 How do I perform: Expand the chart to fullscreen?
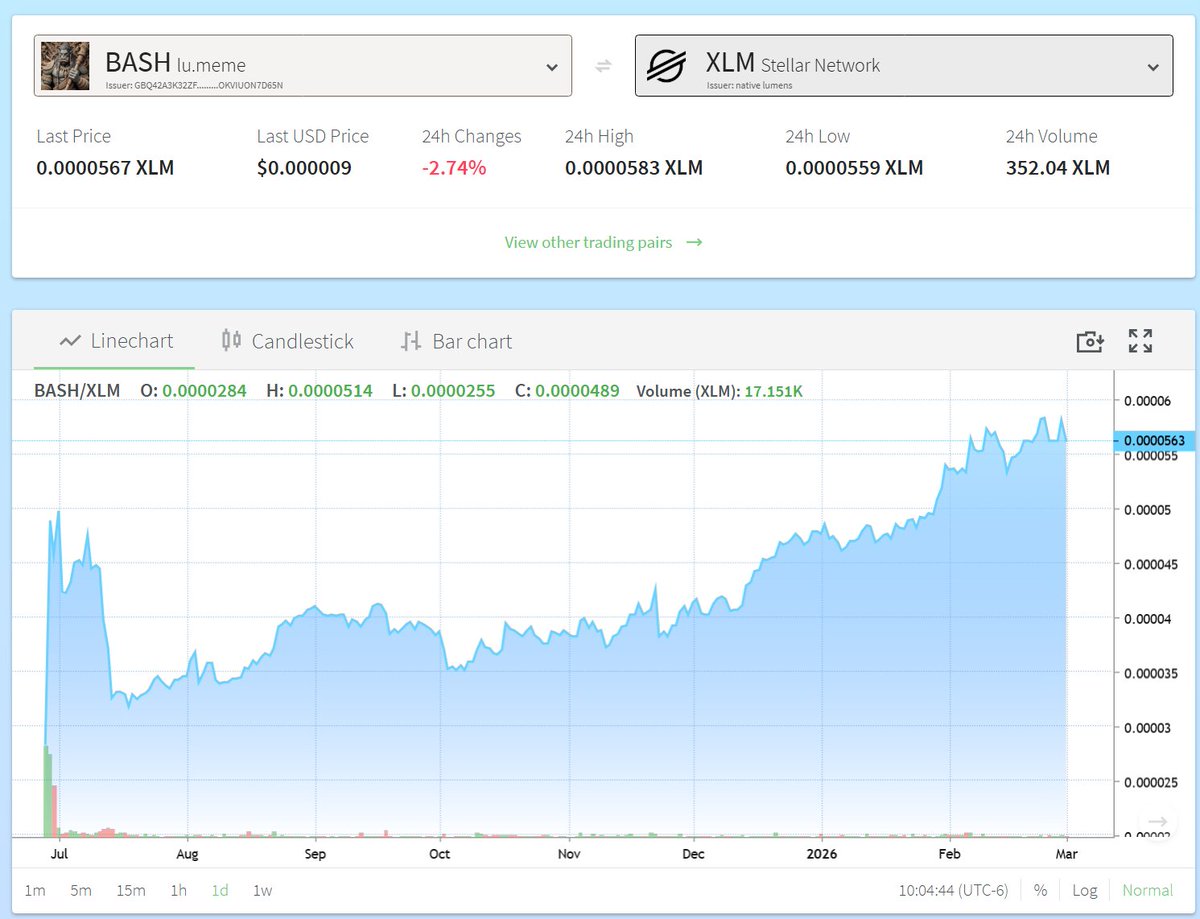pos(1141,341)
